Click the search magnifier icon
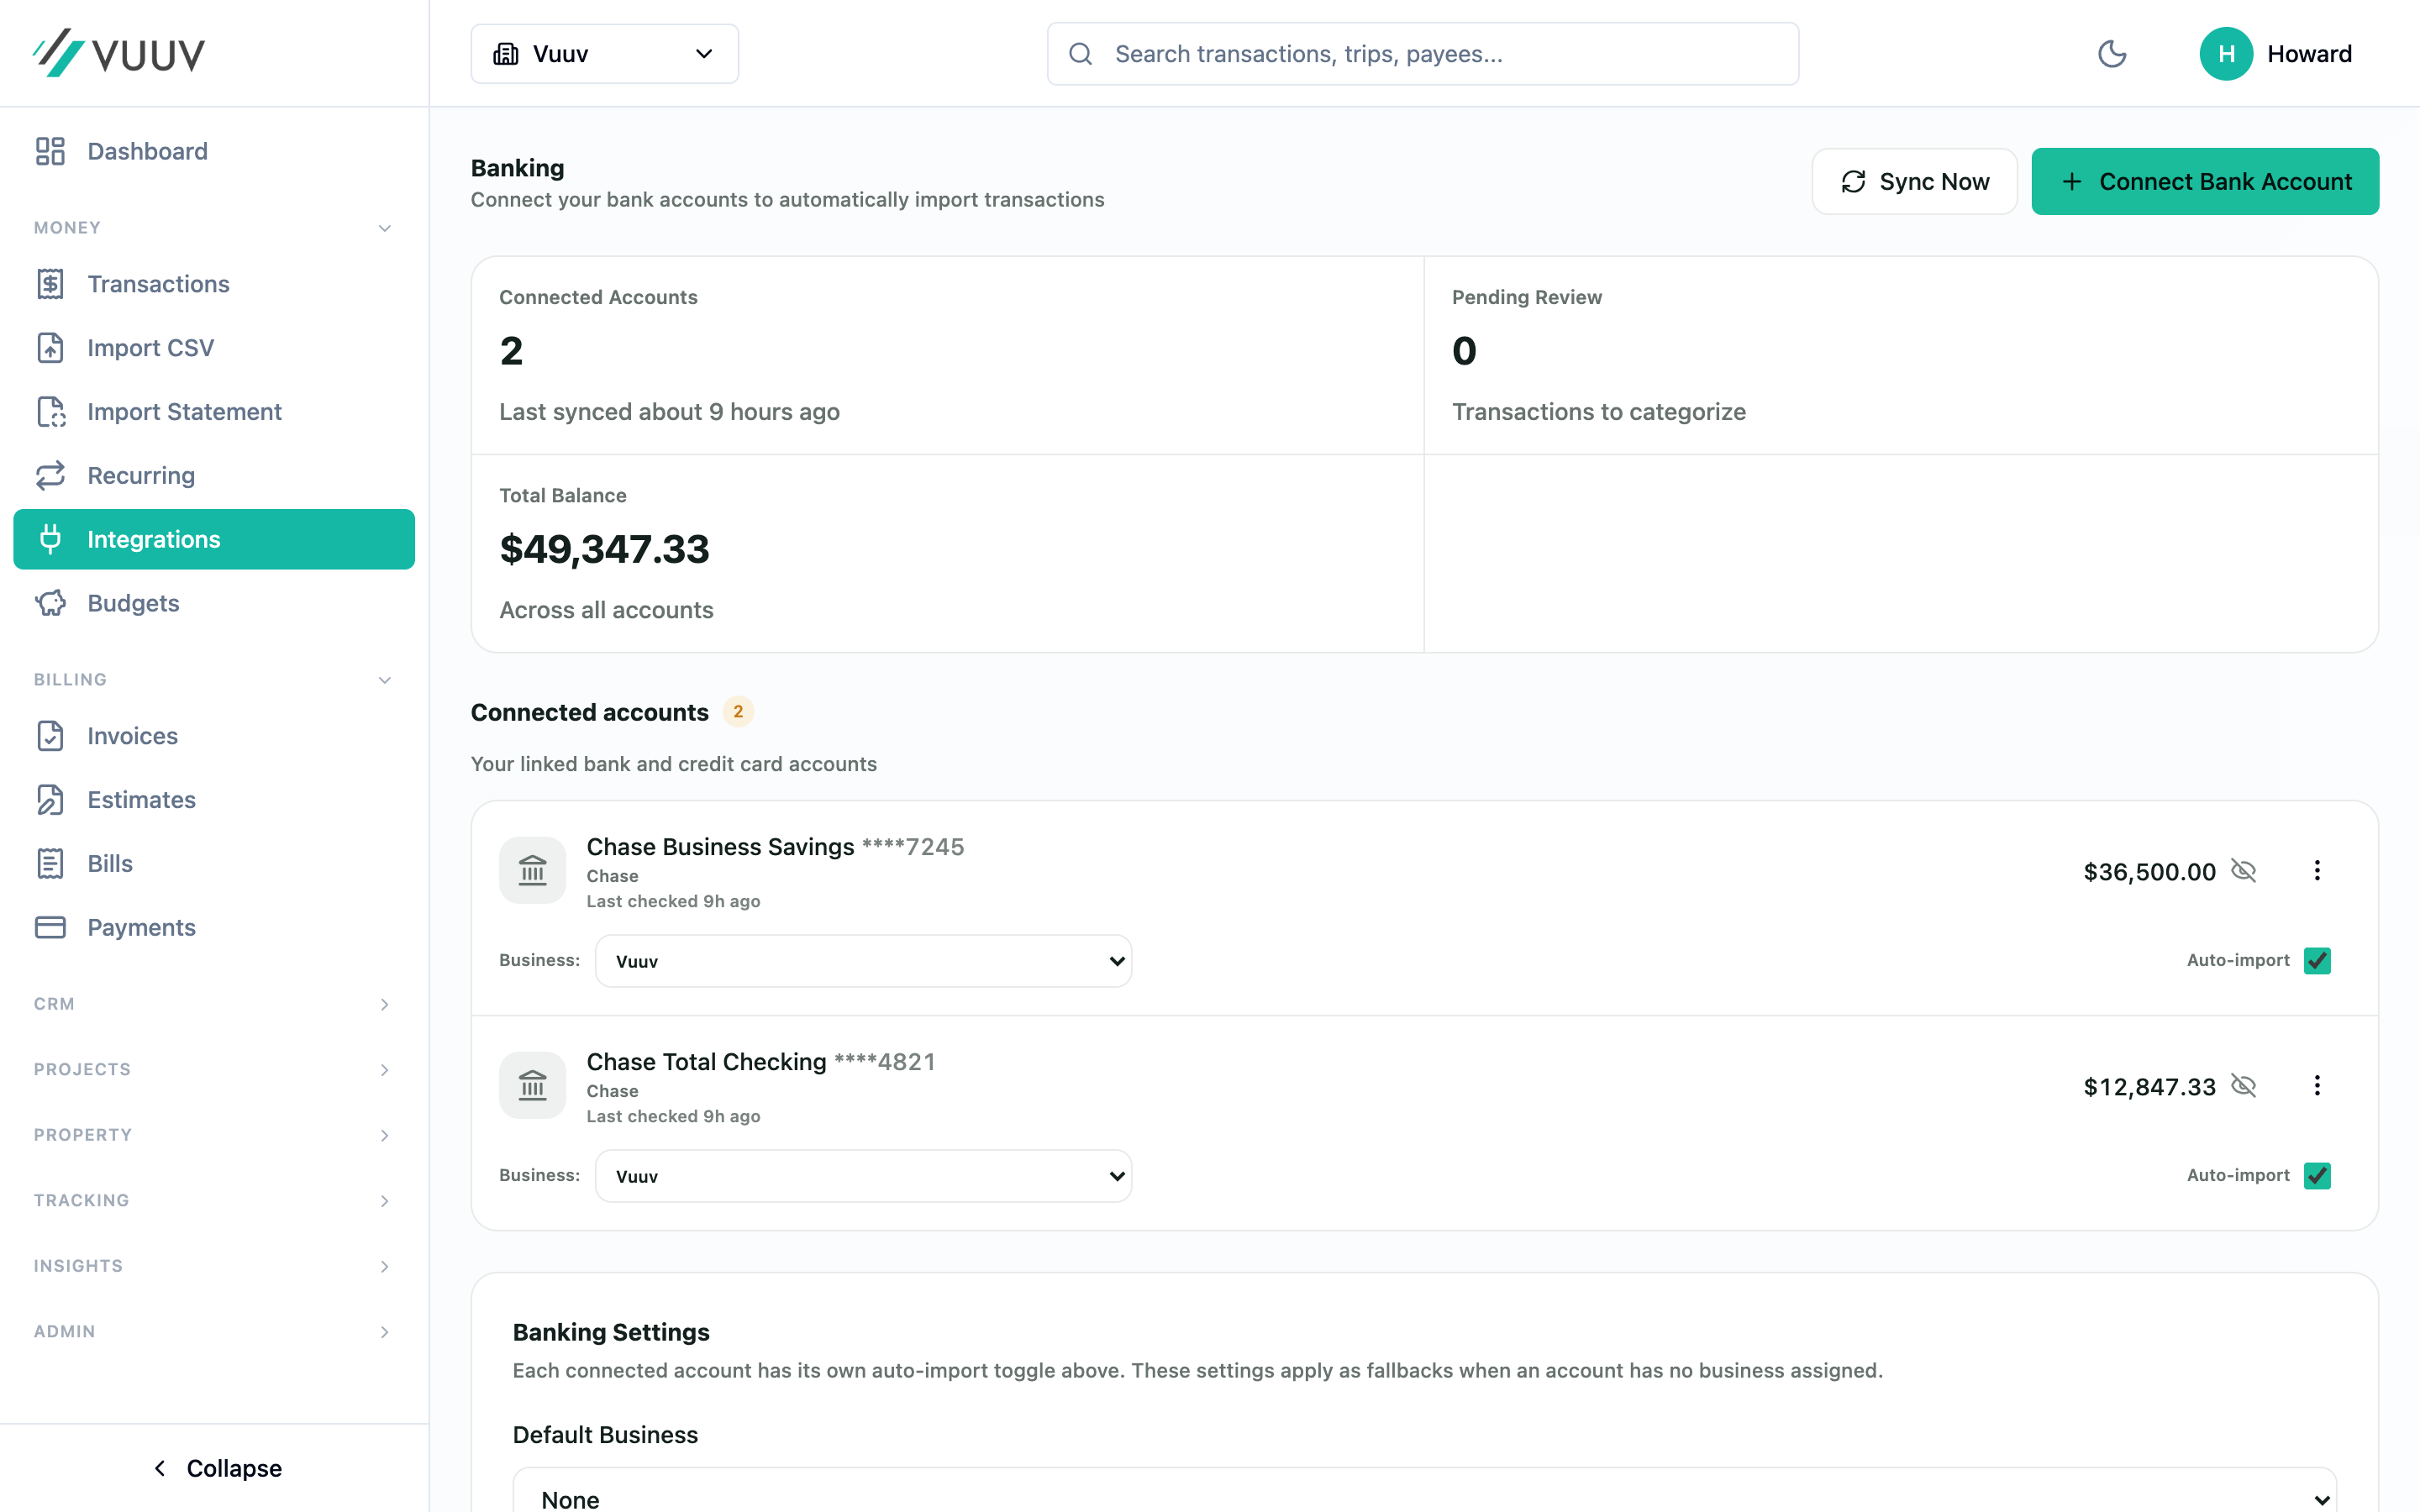The image size is (2420, 1512). pyautogui.click(x=1080, y=54)
